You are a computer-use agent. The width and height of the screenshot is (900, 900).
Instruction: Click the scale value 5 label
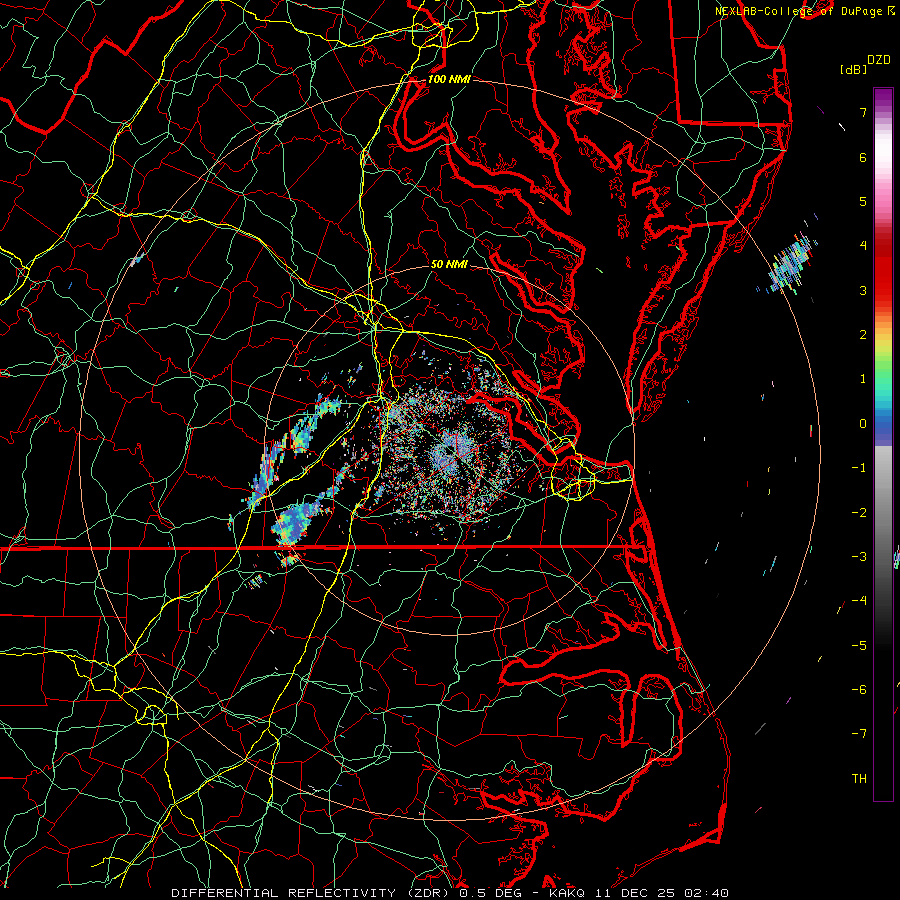[863, 201]
